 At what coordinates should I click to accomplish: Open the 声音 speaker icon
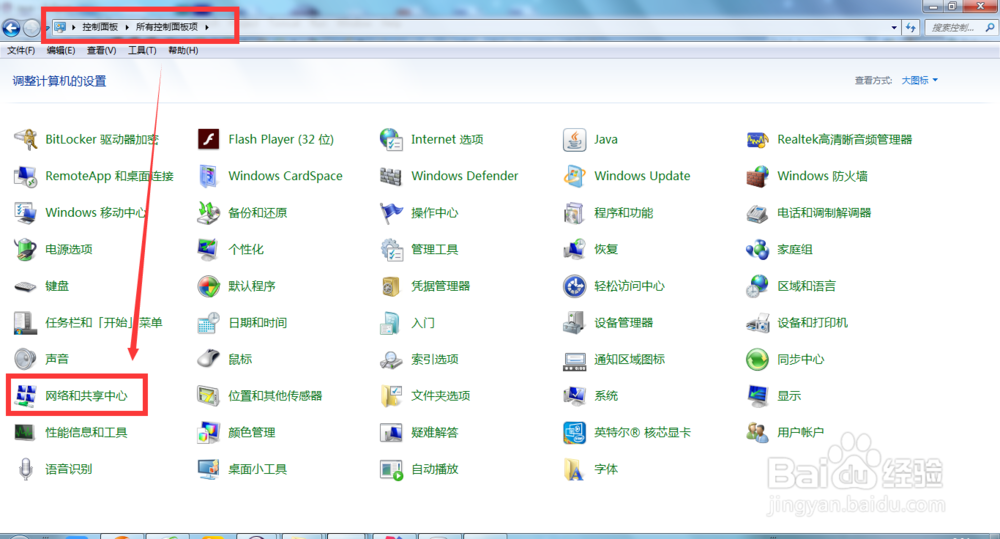pos(26,359)
